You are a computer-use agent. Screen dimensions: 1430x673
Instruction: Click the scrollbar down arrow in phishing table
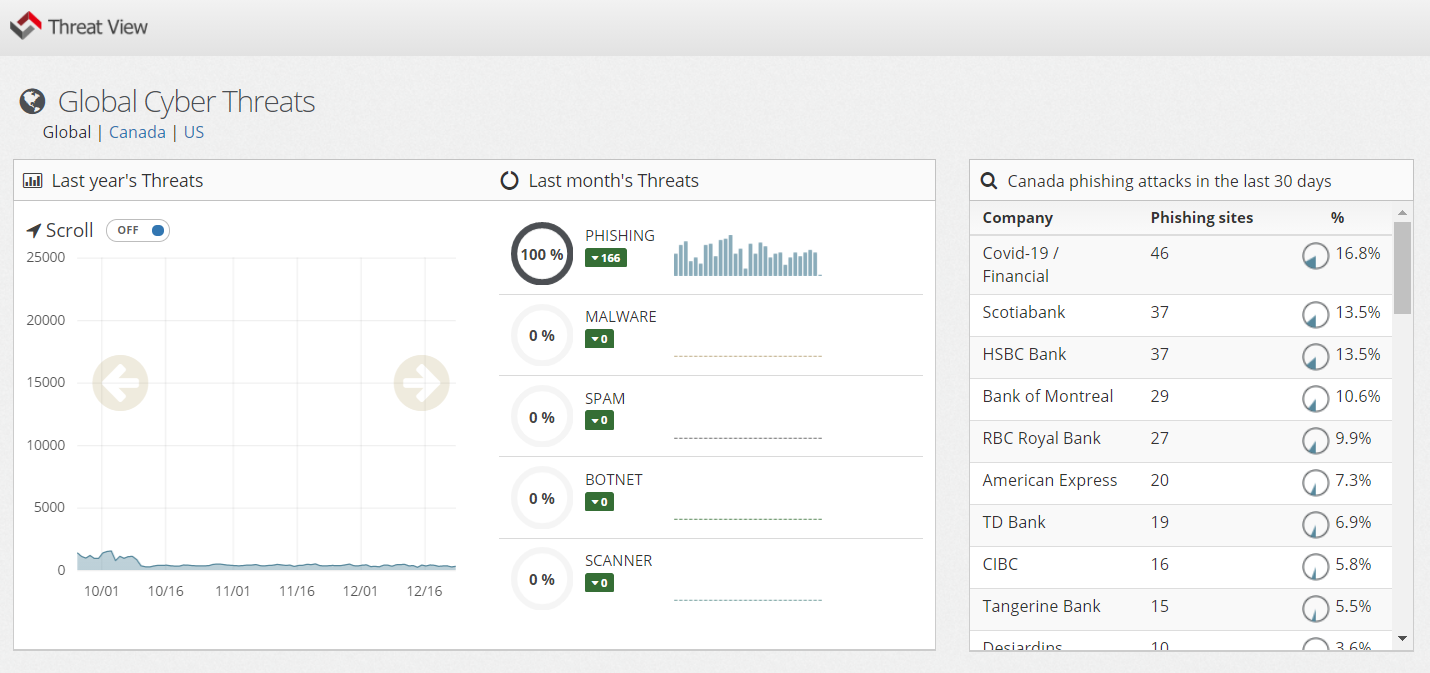tap(1402, 638)
